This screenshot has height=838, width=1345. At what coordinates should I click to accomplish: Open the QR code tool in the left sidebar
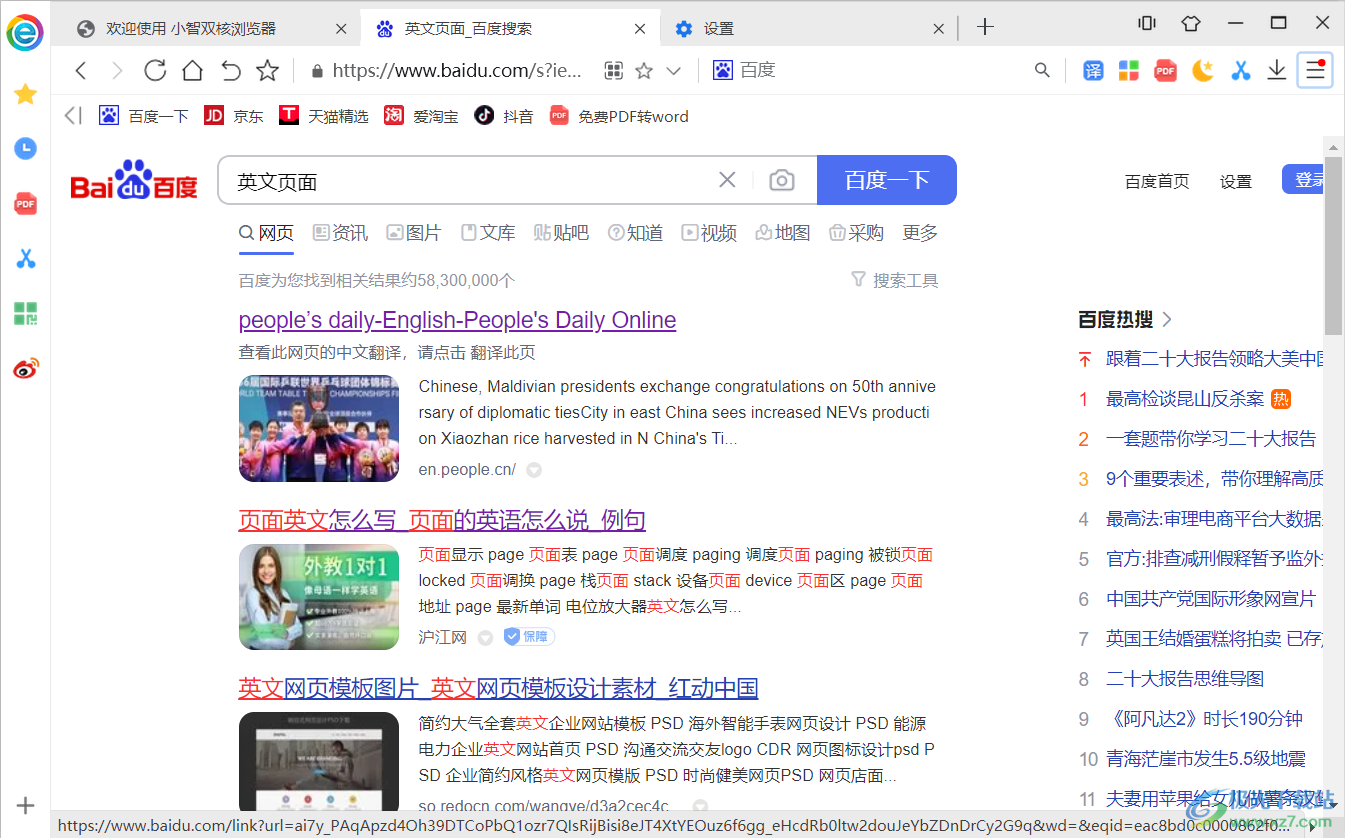[x=25, y=313]
